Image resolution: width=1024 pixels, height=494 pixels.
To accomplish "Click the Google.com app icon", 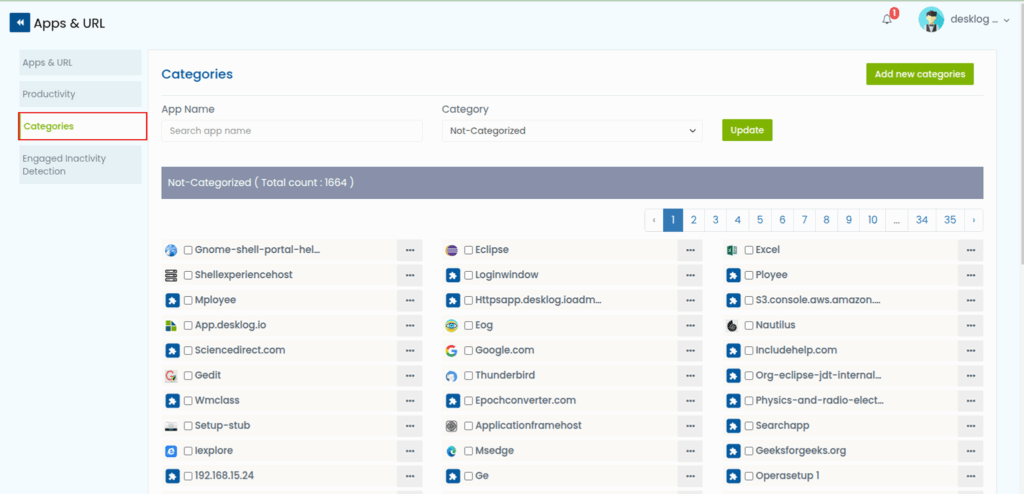I will (452, 351).
